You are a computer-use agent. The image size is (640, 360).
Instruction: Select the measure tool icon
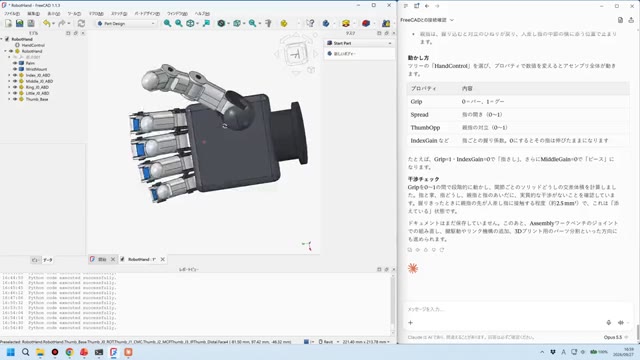pos(268,24)
